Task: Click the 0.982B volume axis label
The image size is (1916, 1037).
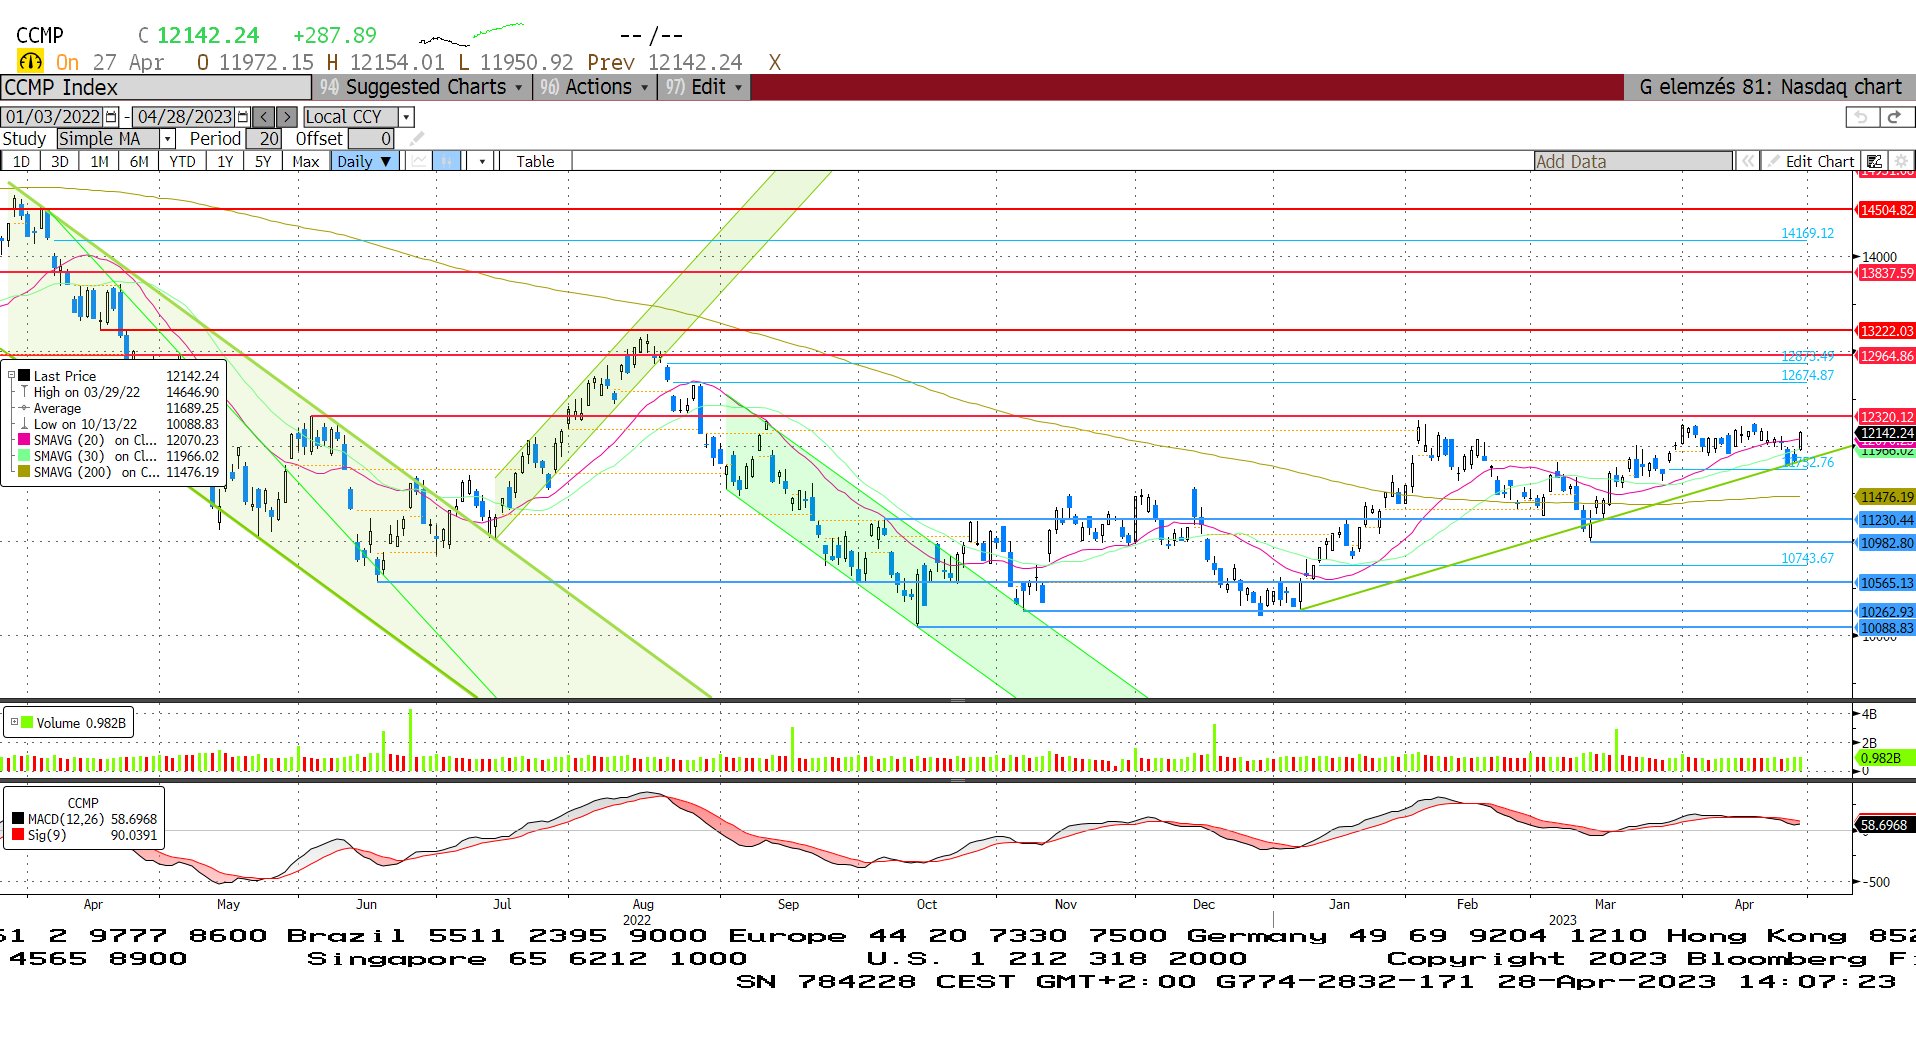Action: coord(1885,758)
